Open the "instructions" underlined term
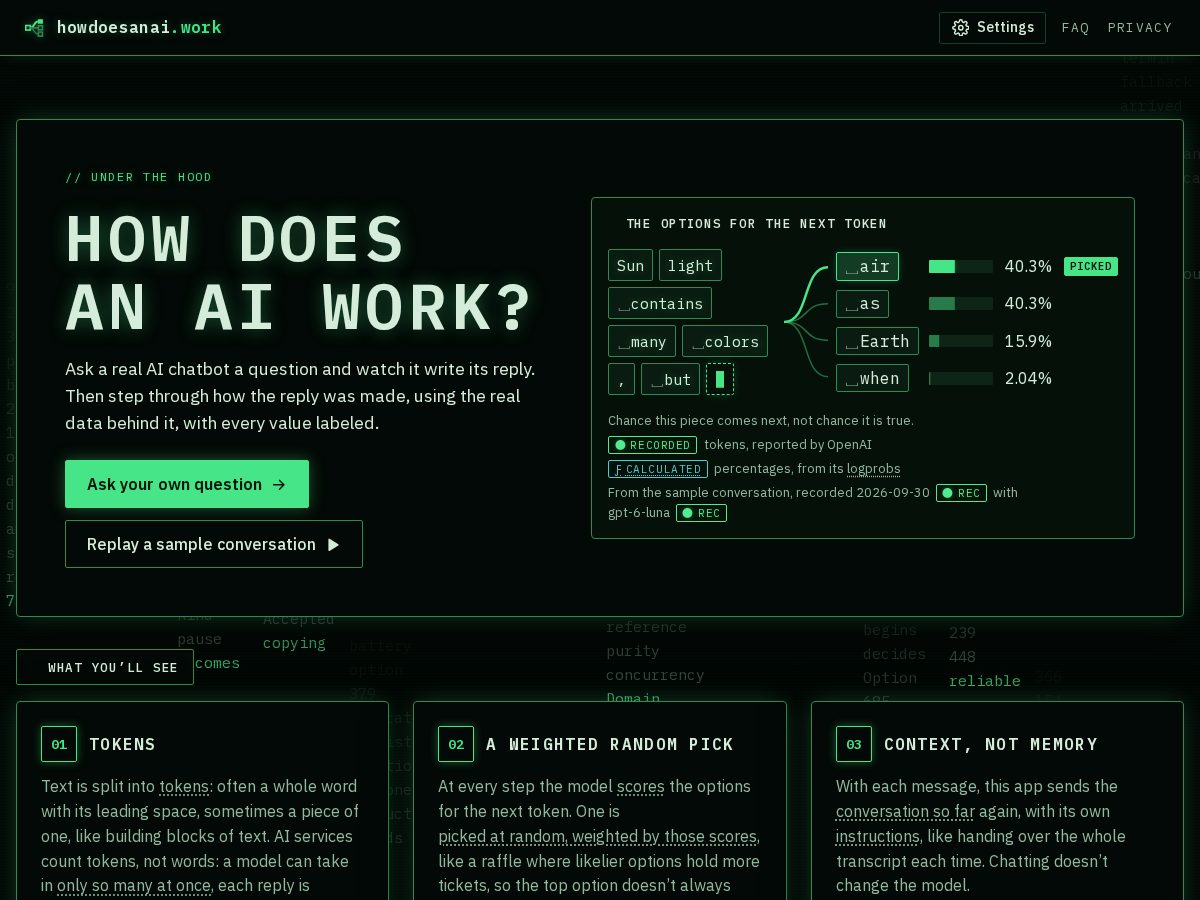 [878, 837]
